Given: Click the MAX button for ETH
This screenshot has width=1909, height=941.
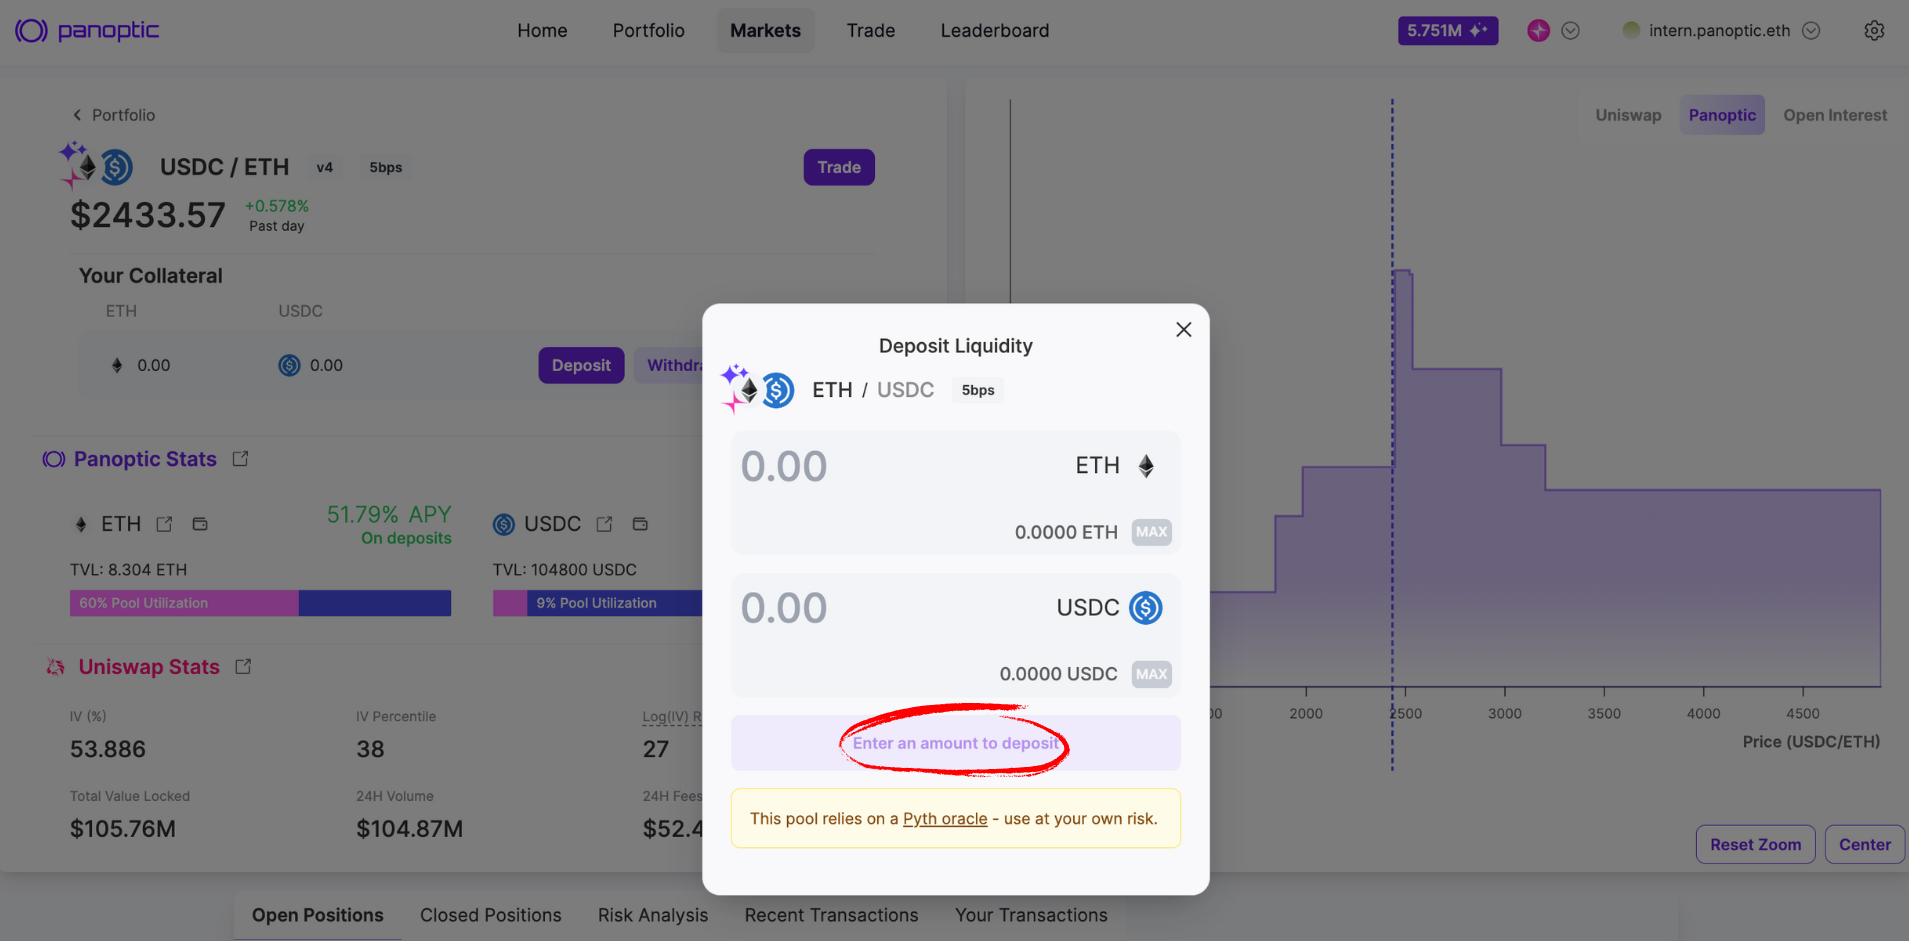Looking at the screenshot, I should pos(1151,532).
